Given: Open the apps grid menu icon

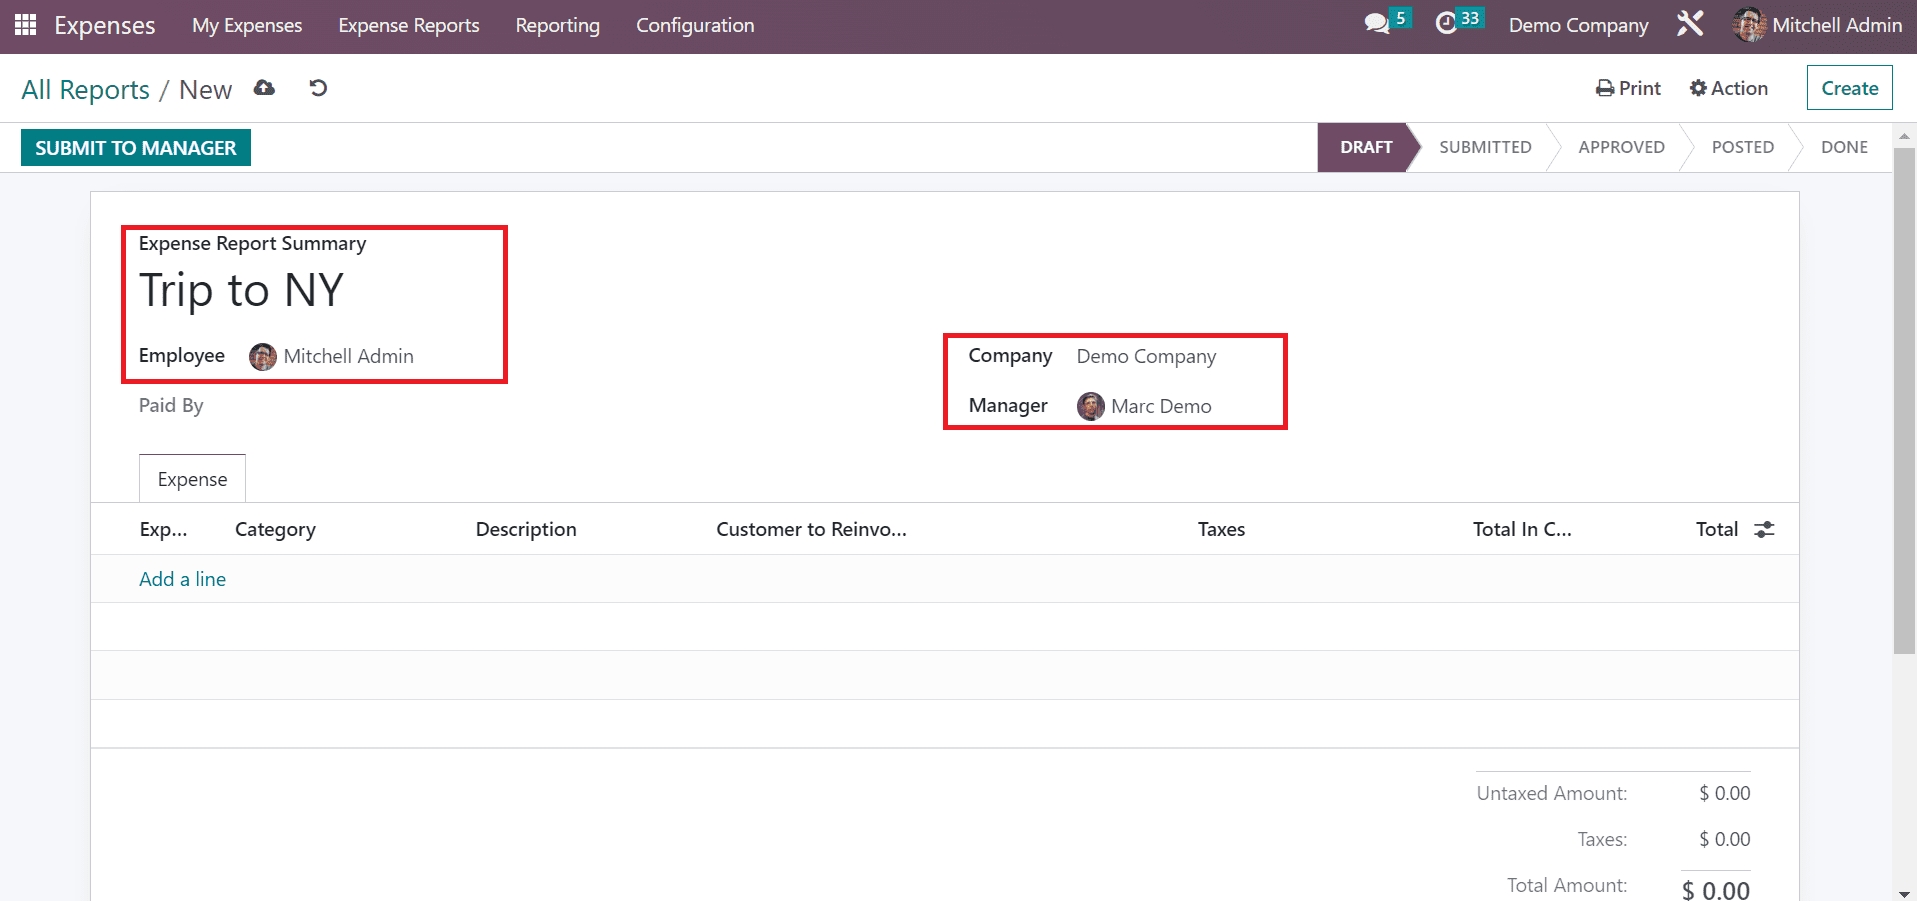Looking at the screenshot, I should pos(25,25).
